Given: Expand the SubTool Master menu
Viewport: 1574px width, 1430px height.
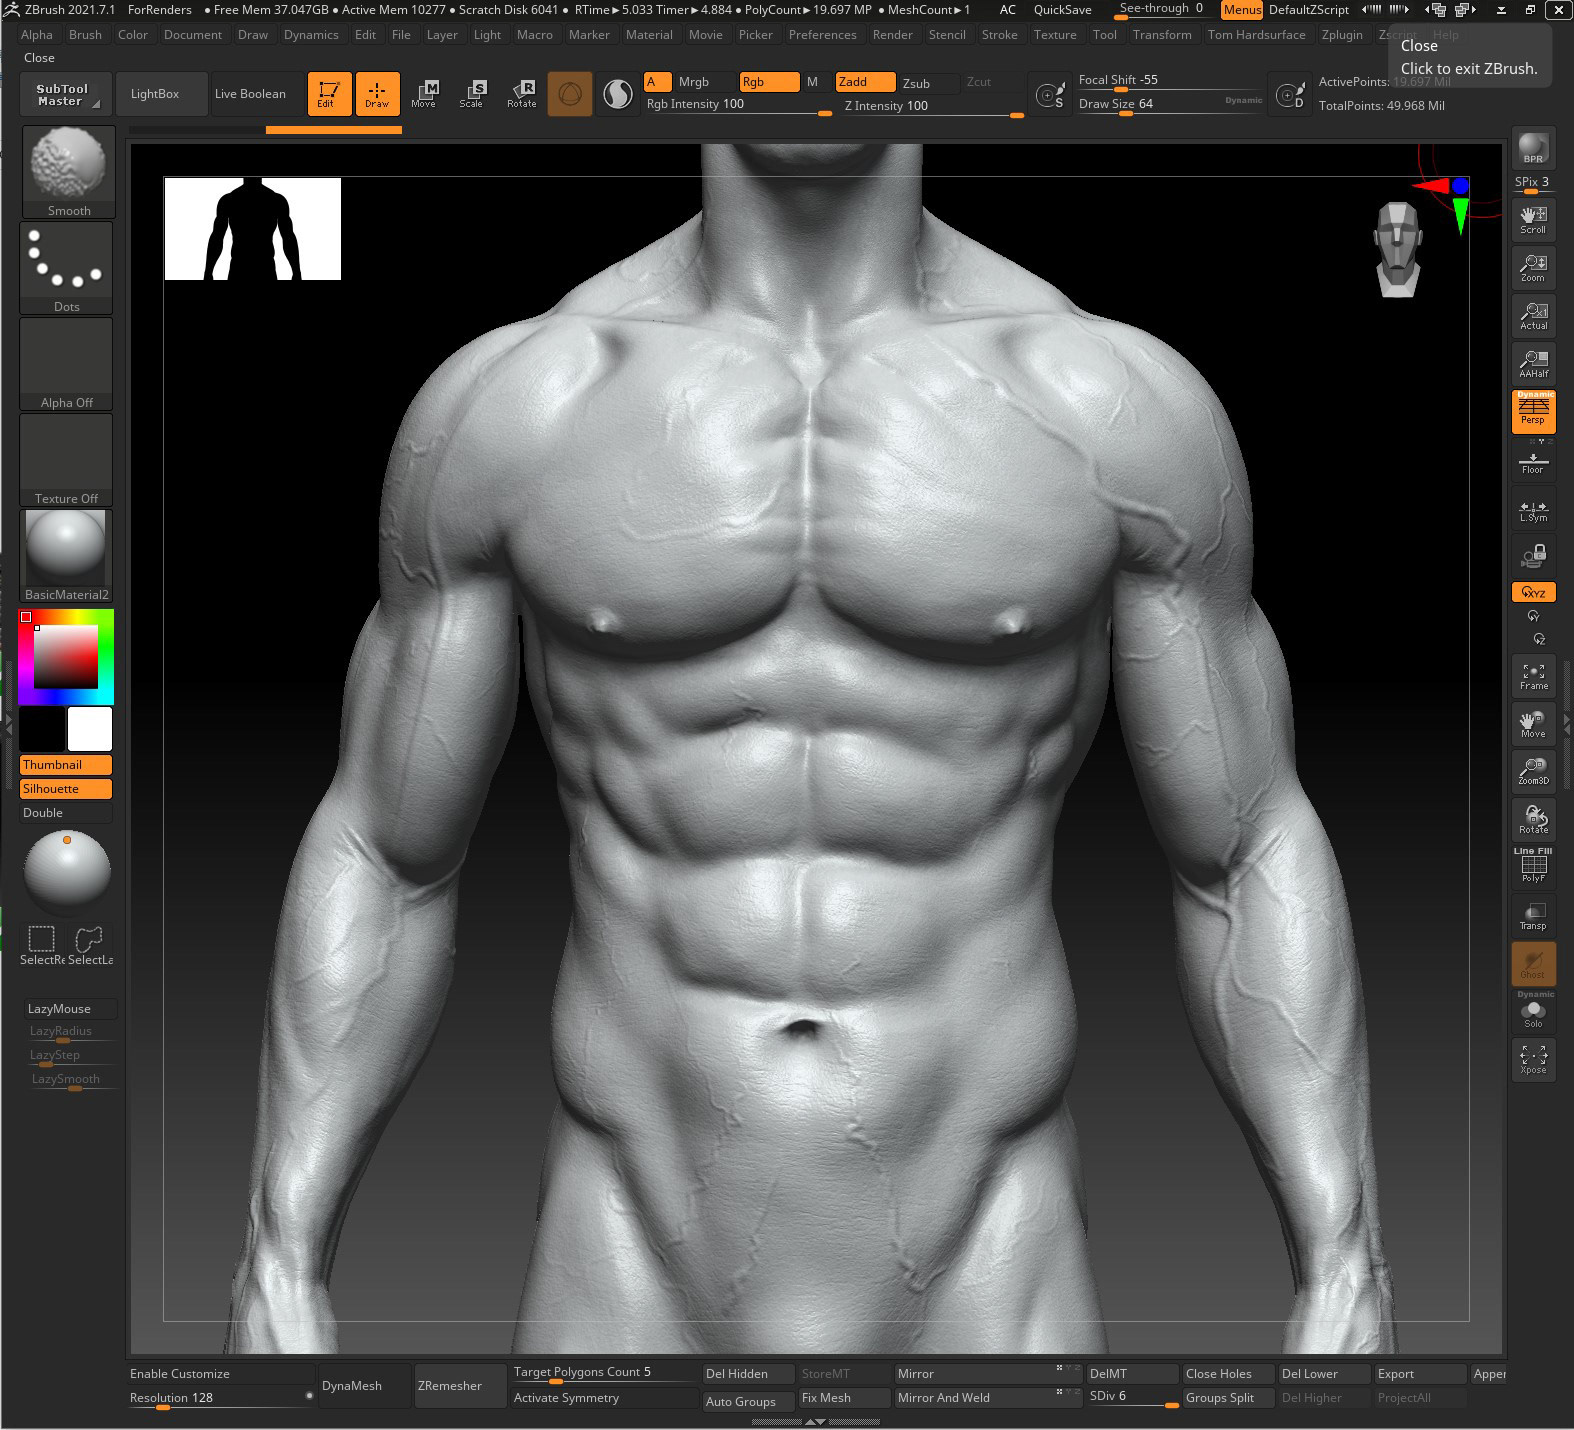Looking at the screenshot, I should 65,94.
